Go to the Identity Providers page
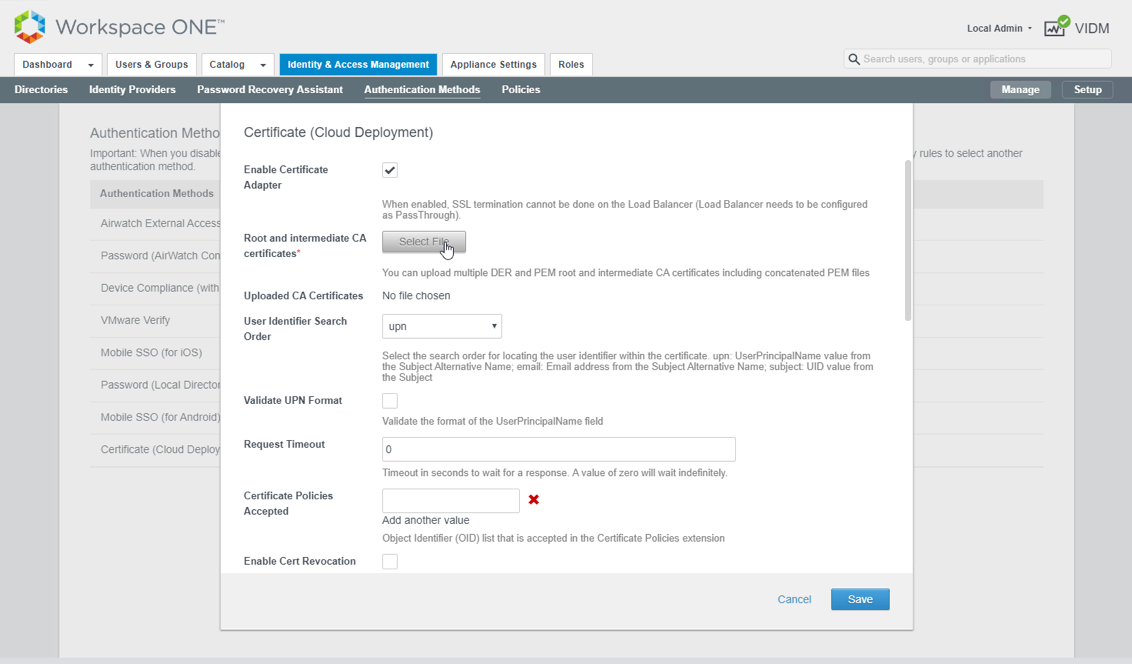 pyautogui.click(x=132, y=89)
